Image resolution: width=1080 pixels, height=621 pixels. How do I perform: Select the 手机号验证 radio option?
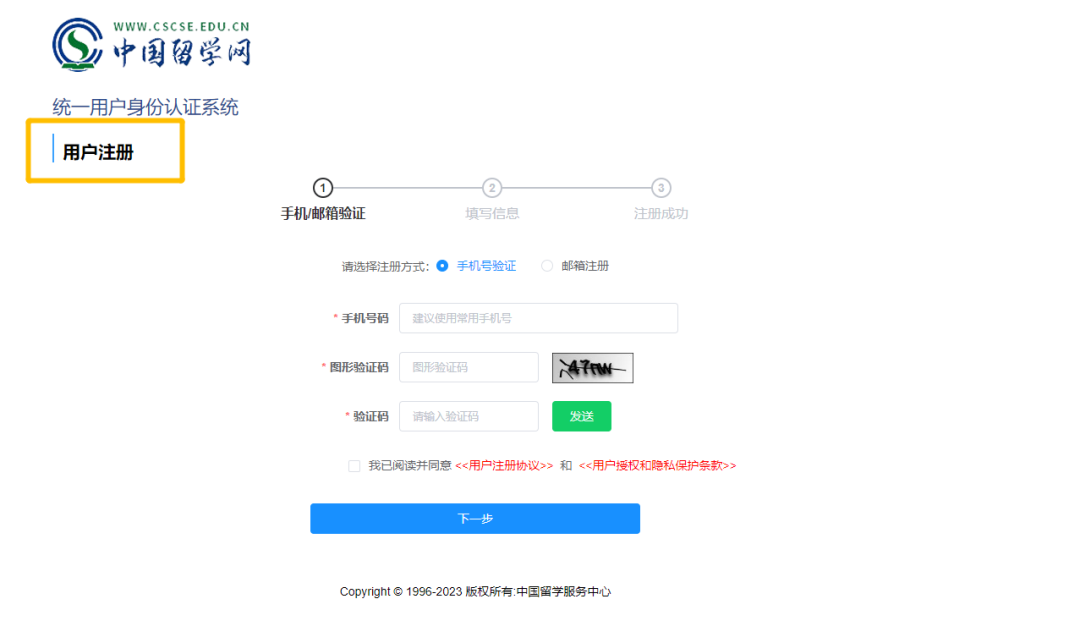[443, 266]
